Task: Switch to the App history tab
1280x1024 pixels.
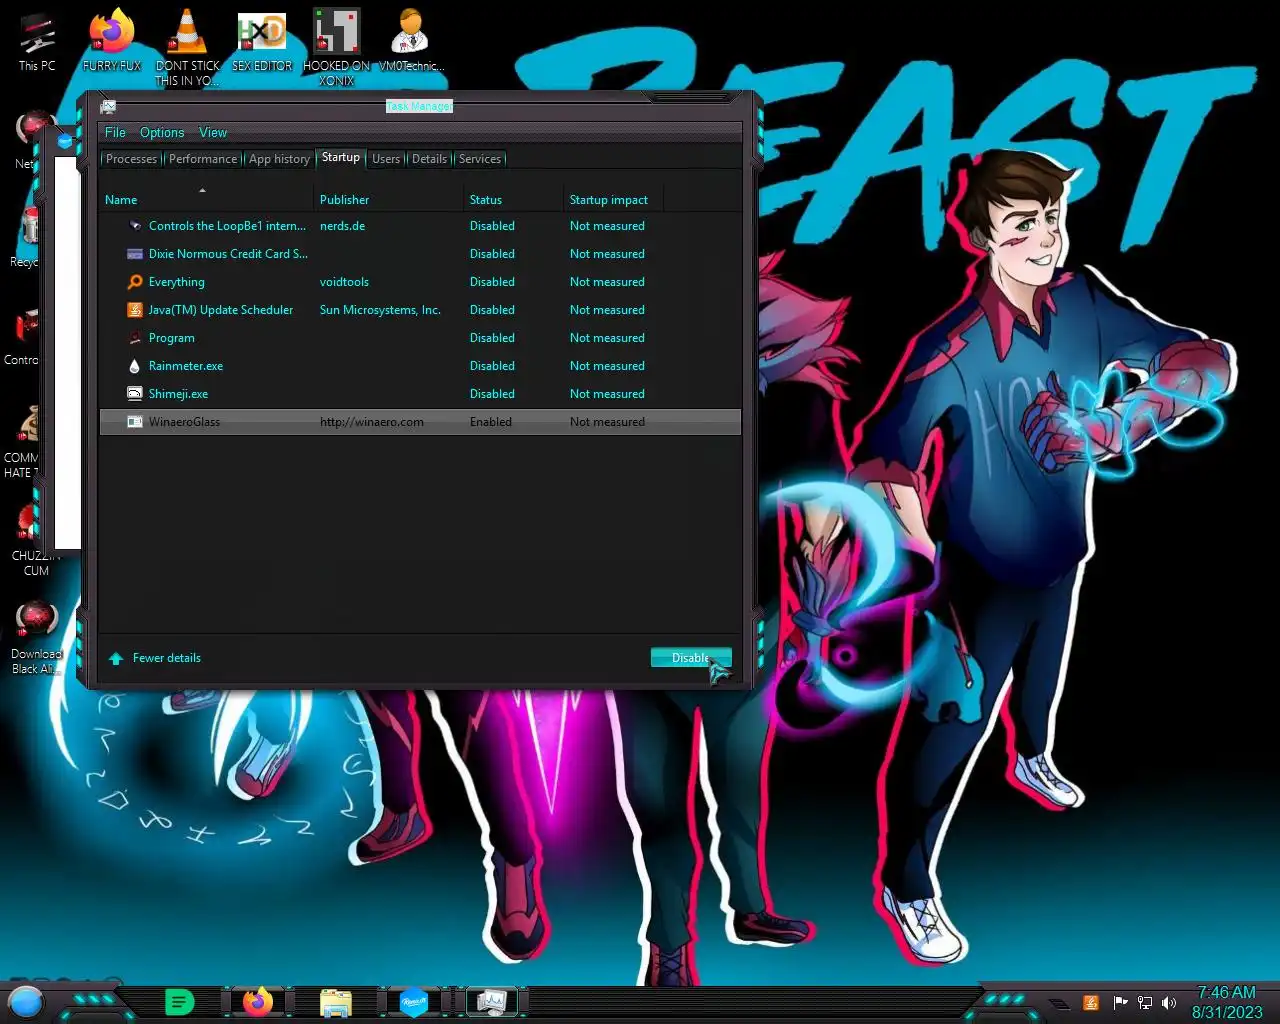Action: [x=279, y=159]
